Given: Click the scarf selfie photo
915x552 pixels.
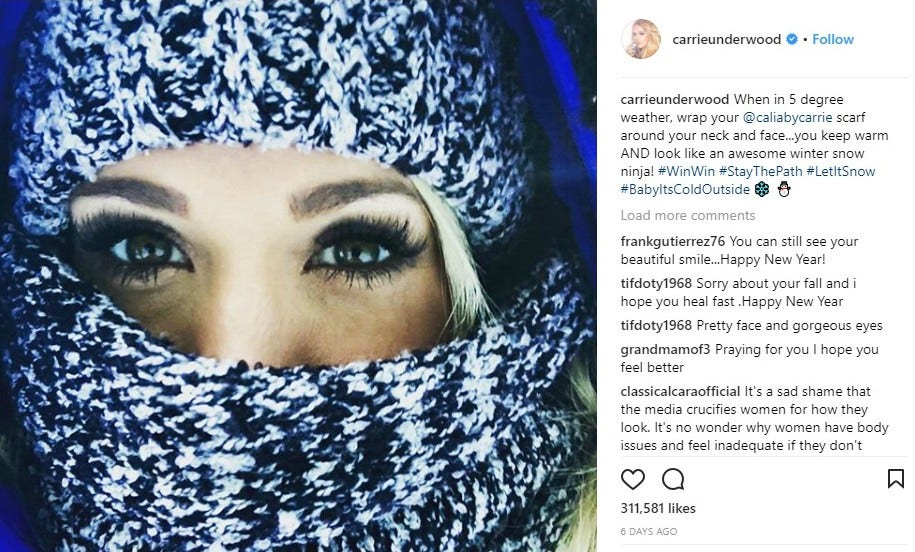Looking at the screenshot, I should coord(298,276).
